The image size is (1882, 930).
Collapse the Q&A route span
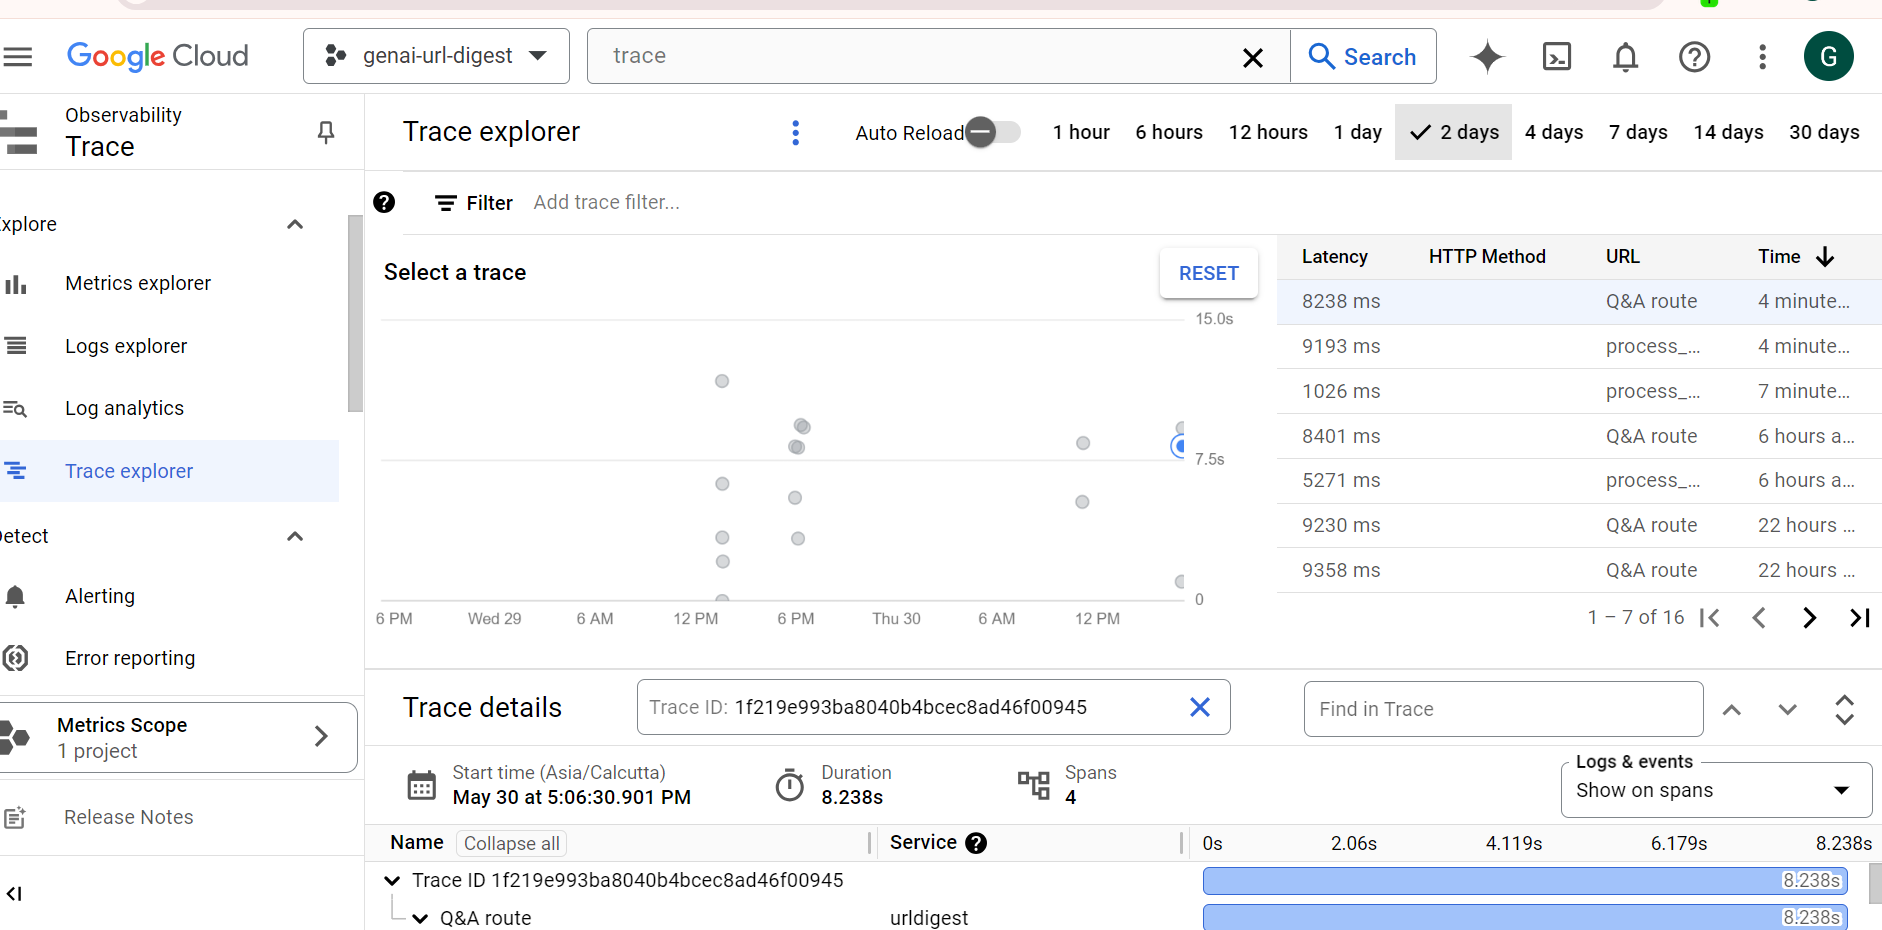421,918
